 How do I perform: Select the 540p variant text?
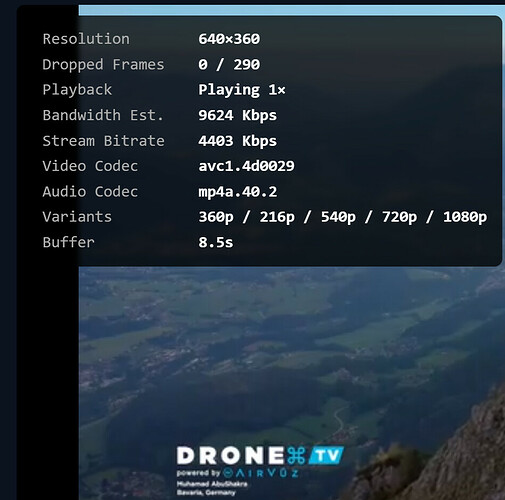tap(338, 217)
